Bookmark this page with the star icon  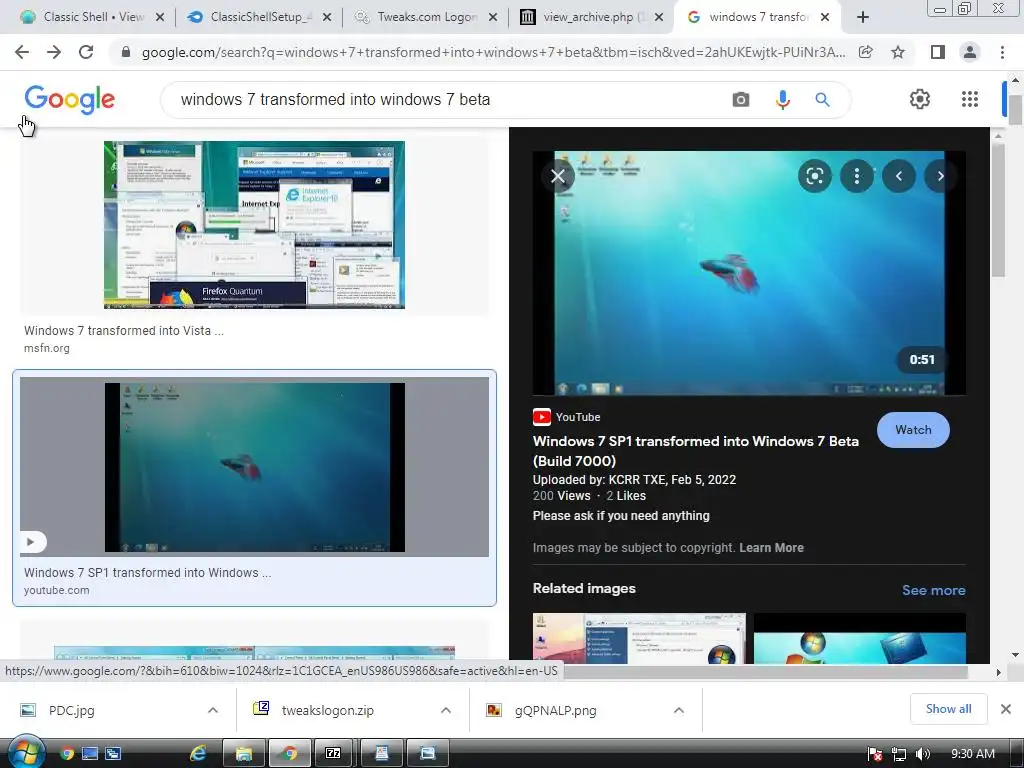(x=898, y=52)
